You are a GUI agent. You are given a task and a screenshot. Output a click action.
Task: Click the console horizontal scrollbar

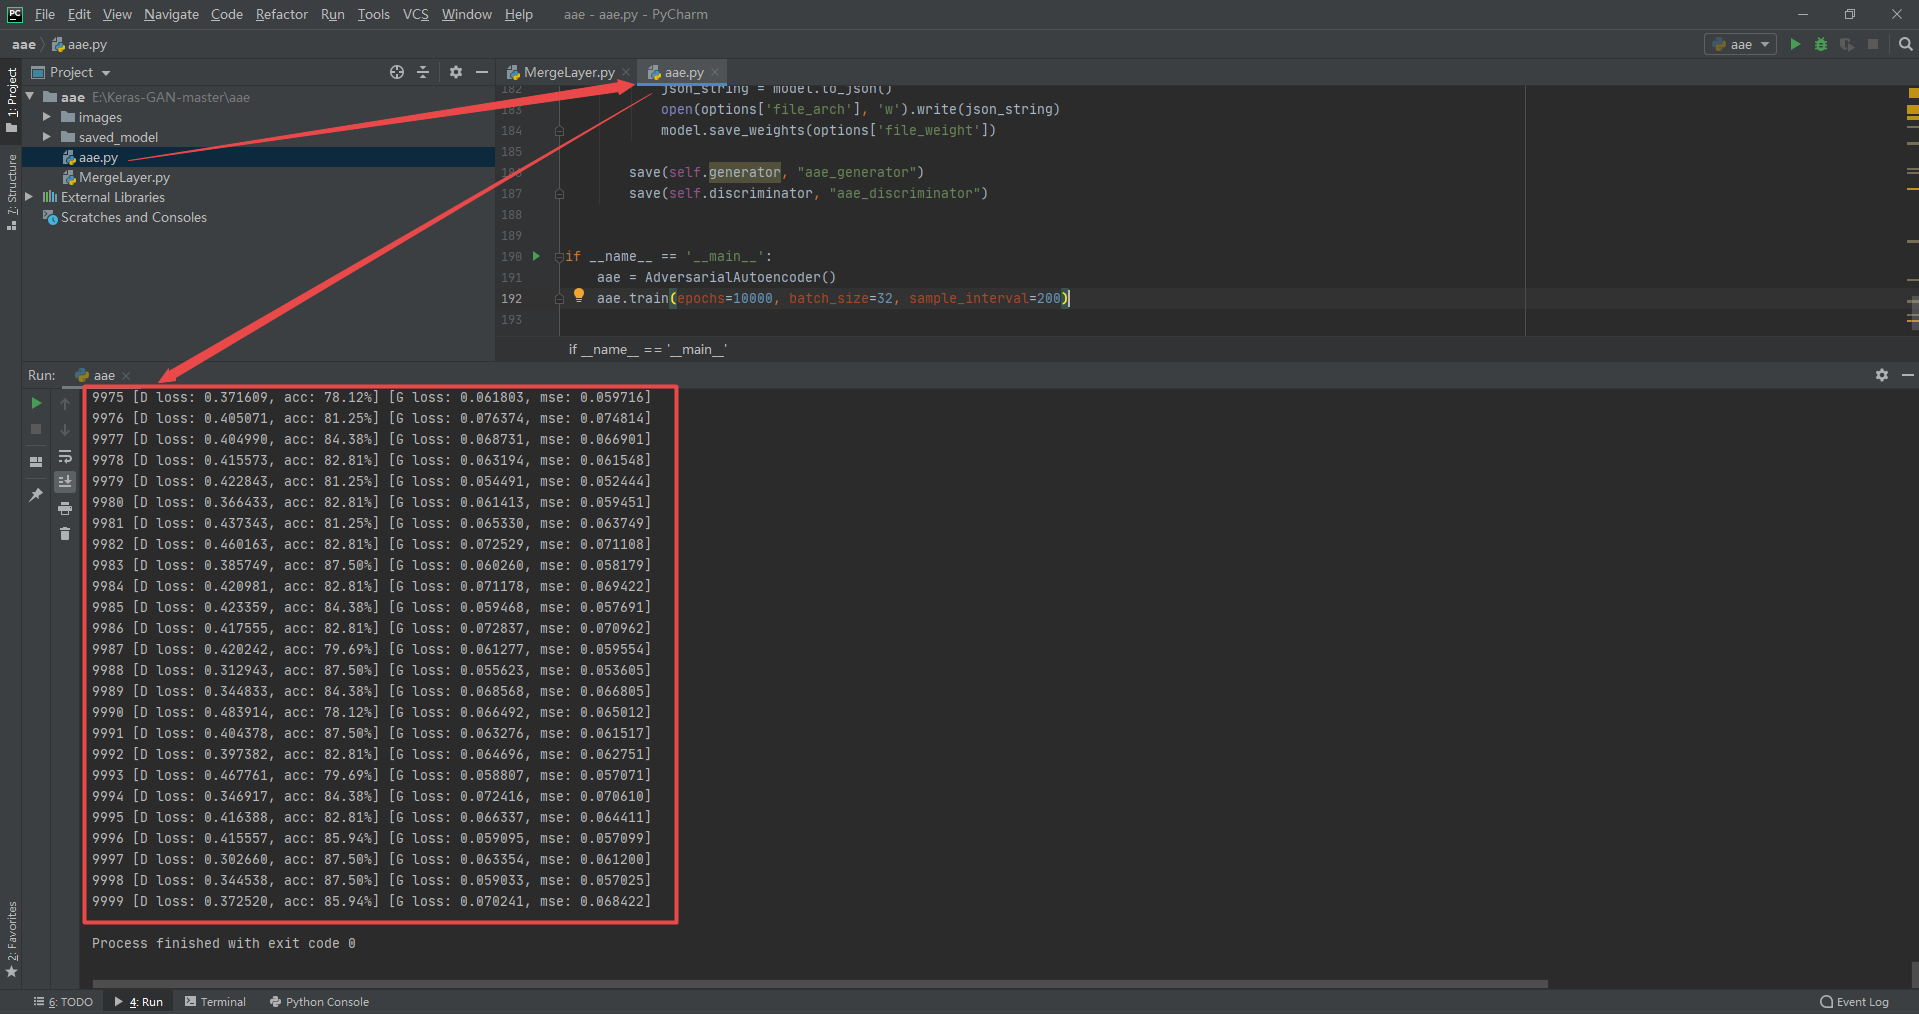[819, 984]
